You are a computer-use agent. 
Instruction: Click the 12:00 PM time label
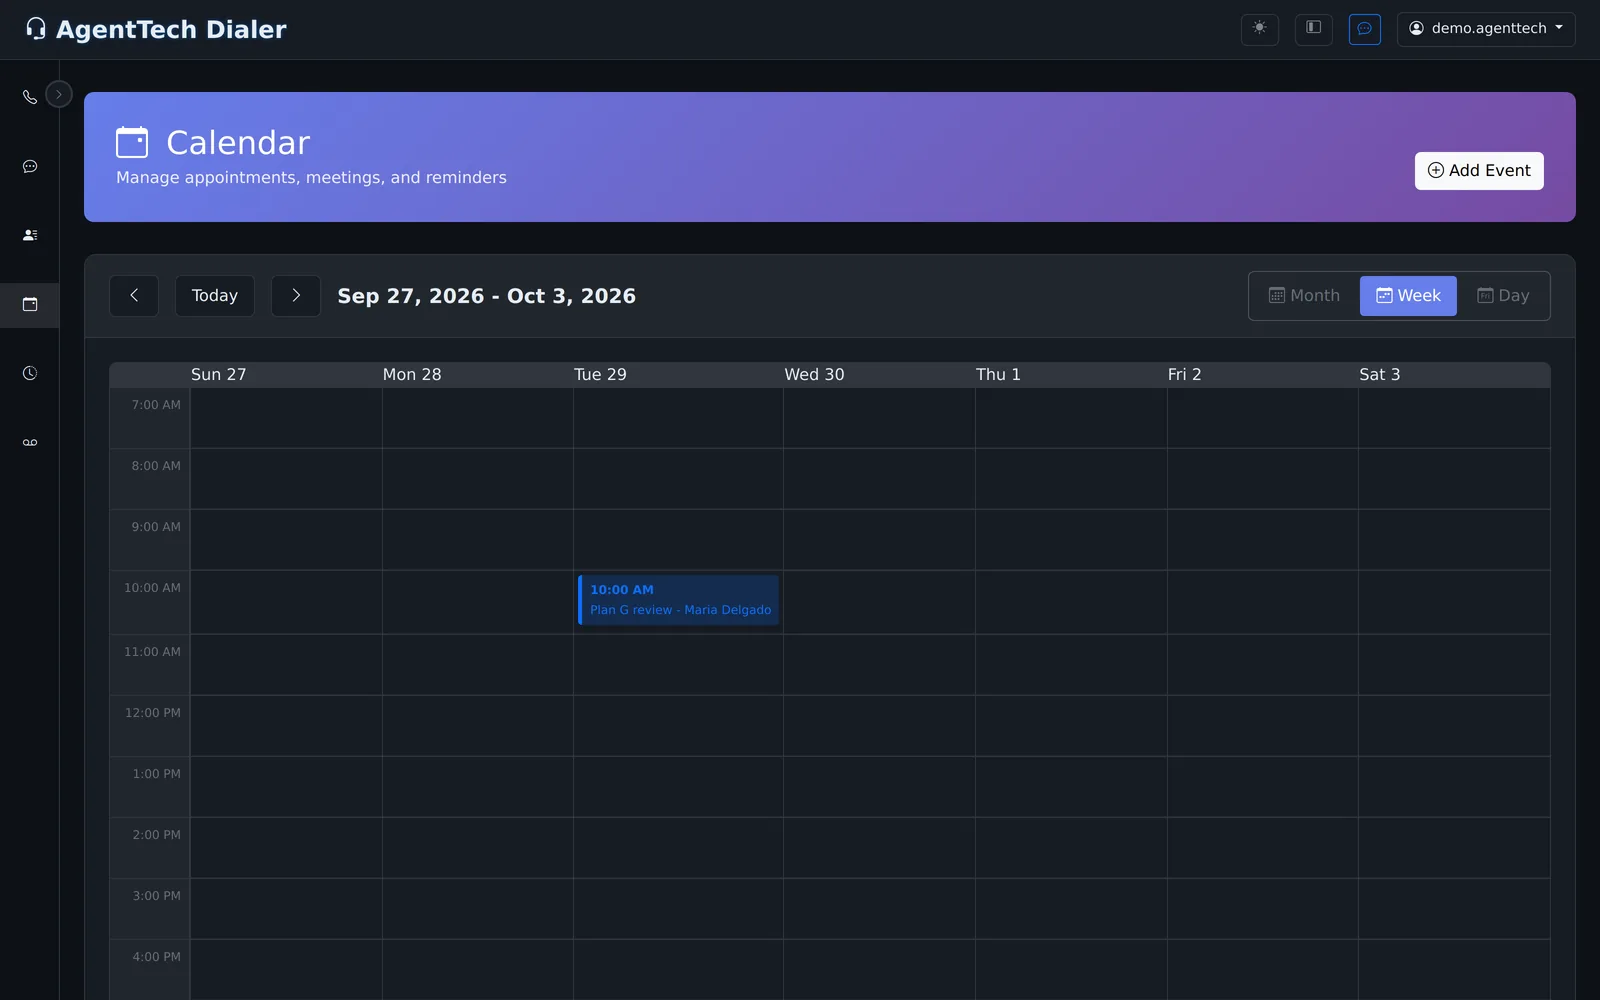pos(153,713)
